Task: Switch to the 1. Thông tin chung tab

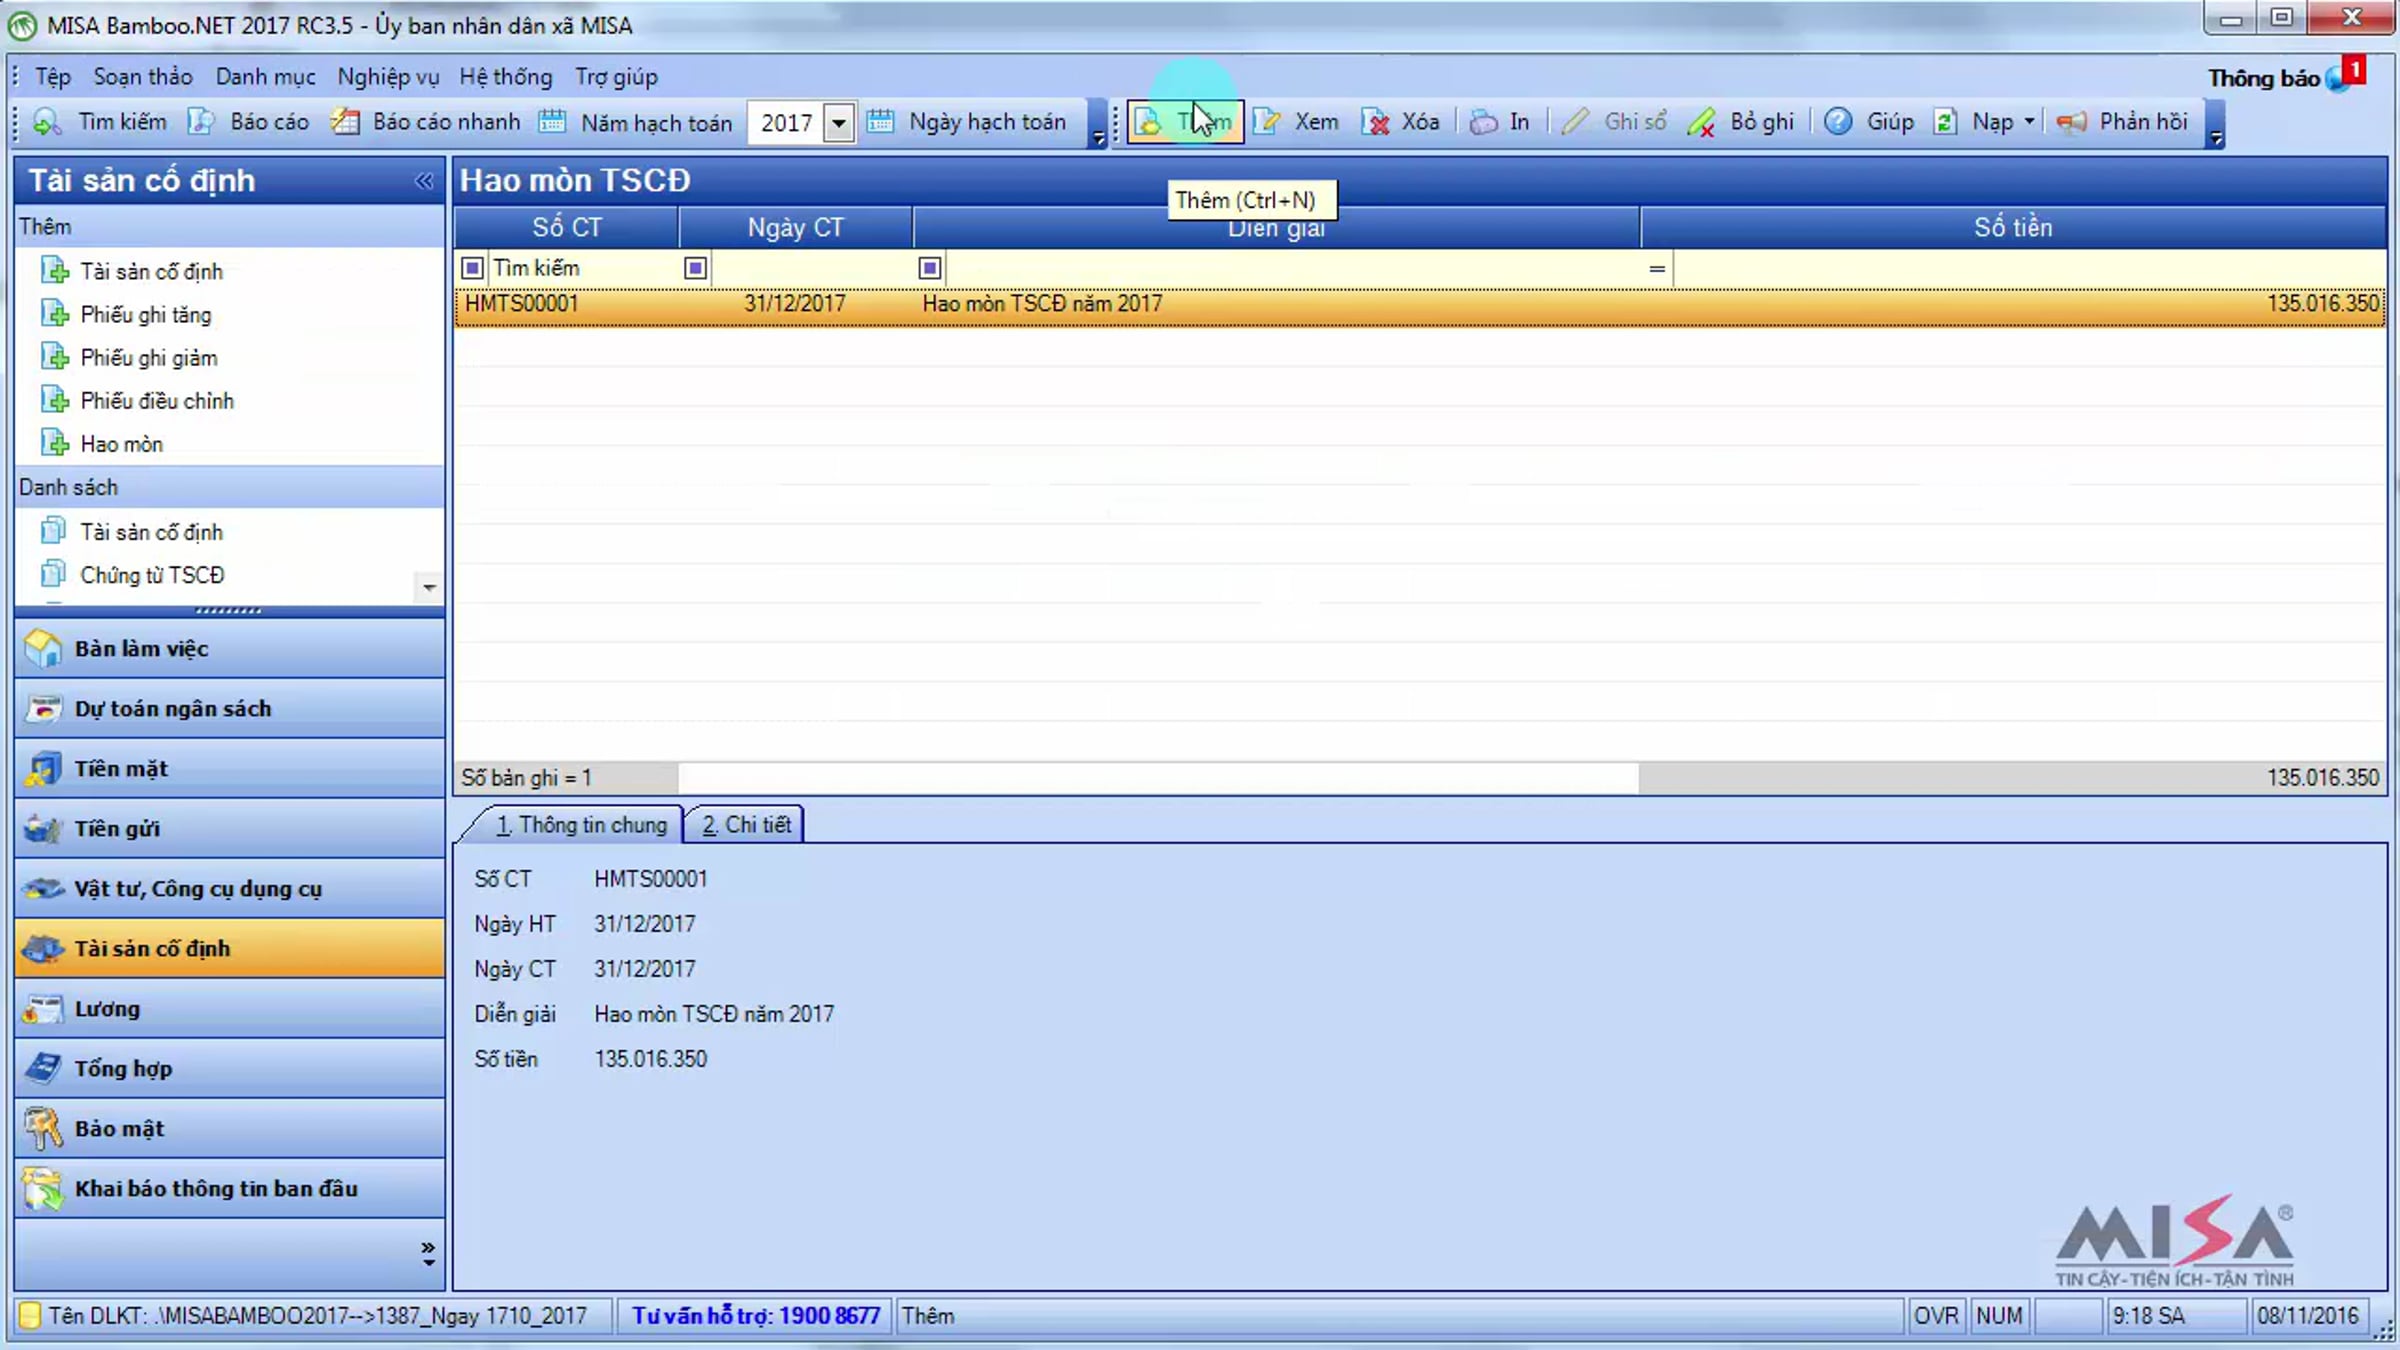Action: tap(581, 825)
